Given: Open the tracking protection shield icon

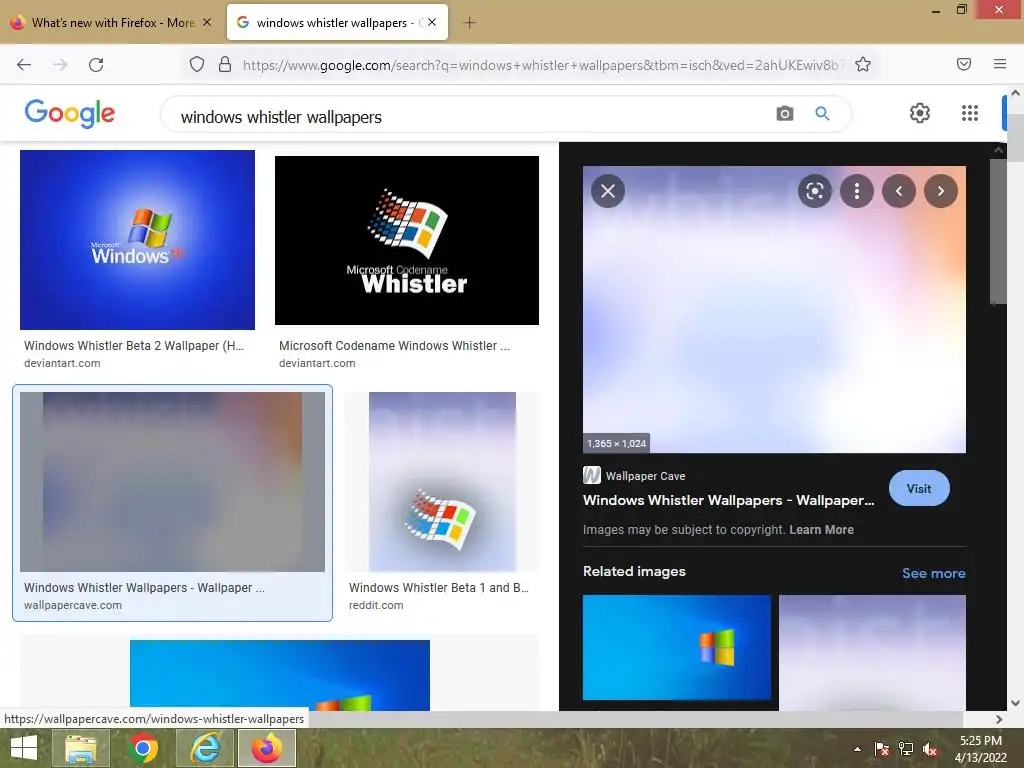Looking at the screenshot, I should click(197, 64).
